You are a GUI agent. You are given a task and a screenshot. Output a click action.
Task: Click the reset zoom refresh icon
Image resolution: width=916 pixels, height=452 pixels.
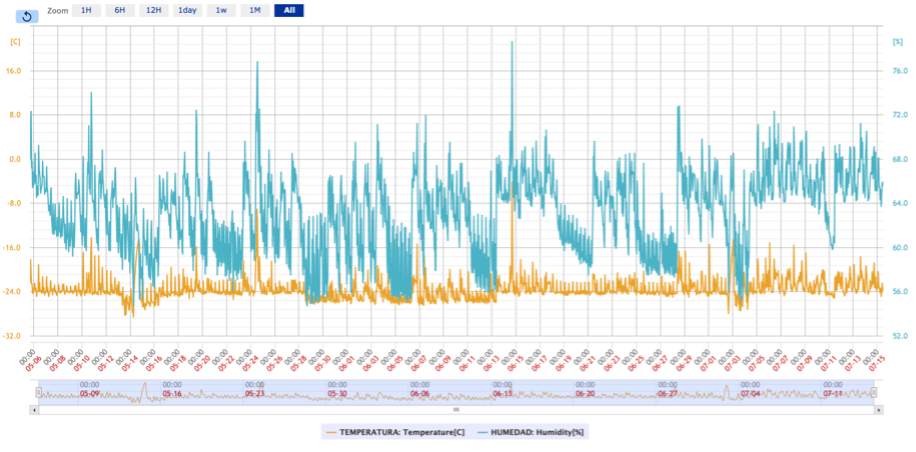[x=27, y=16]
